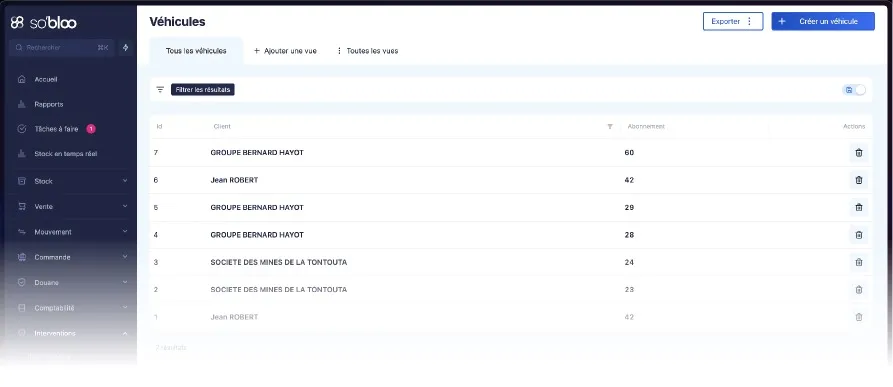The image size is (893, 387).
Task: Click the bar chart icon beside Rapports
Action: point(22,105)
